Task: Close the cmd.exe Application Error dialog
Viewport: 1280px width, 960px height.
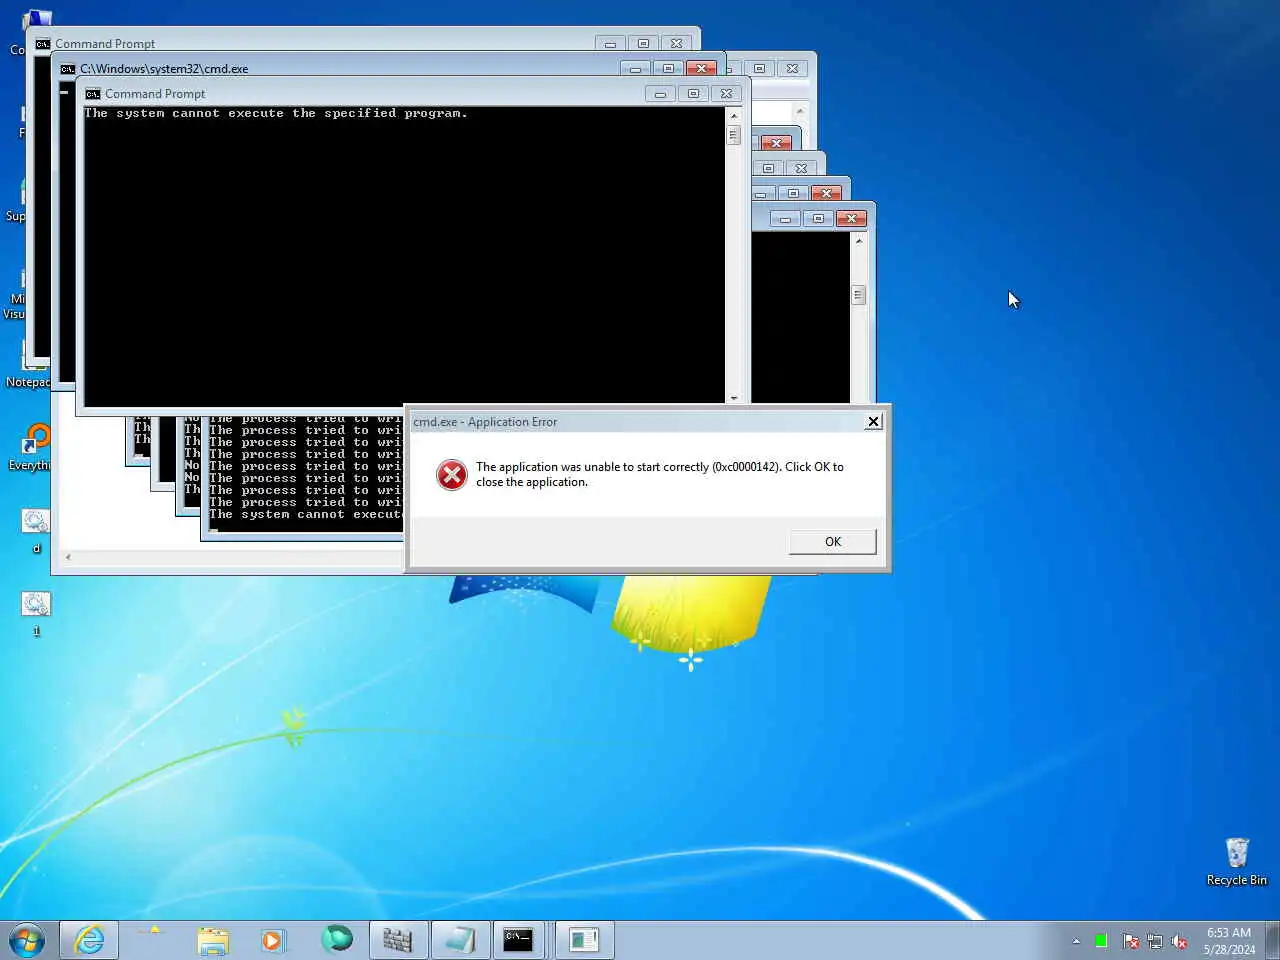Action: click(873, 422)
